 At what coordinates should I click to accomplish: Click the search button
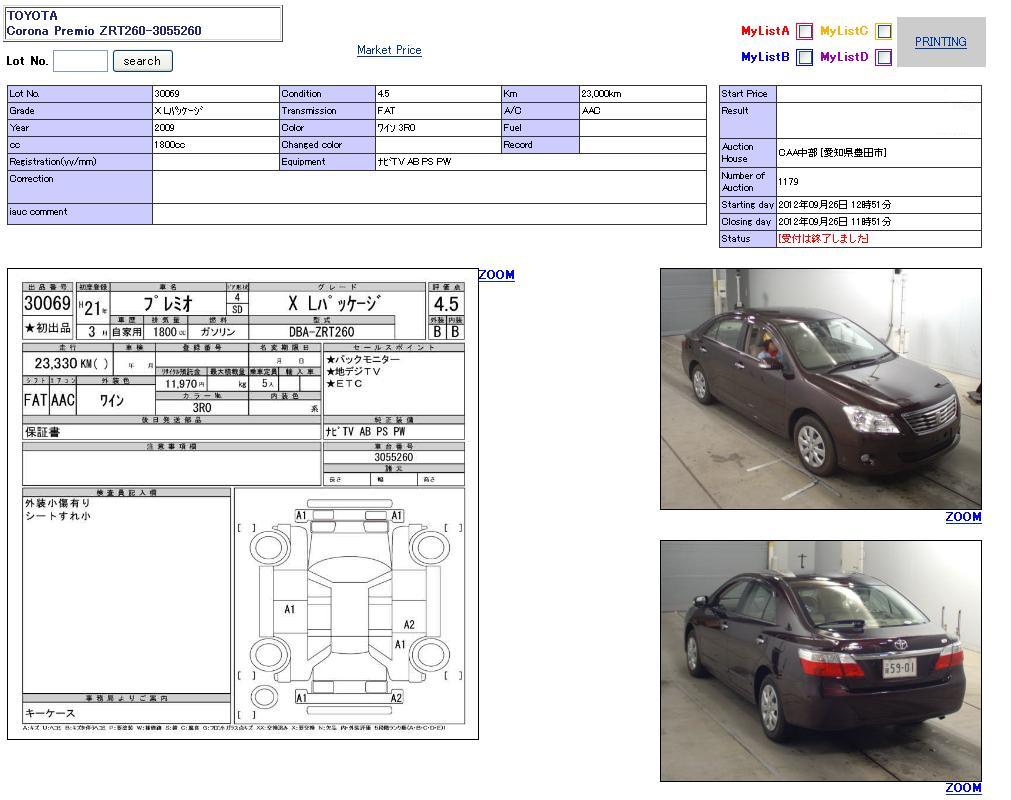click(142, 61)
